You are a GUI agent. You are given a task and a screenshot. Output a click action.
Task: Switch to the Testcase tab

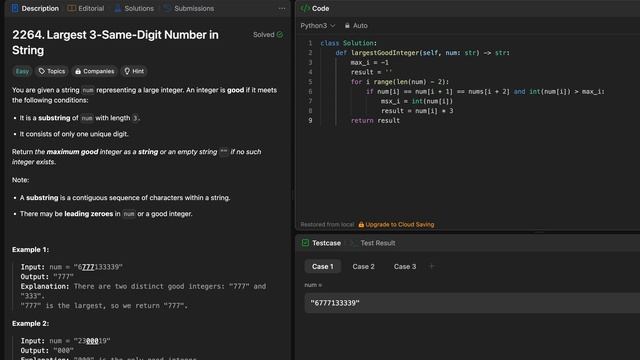coord(321,243)
